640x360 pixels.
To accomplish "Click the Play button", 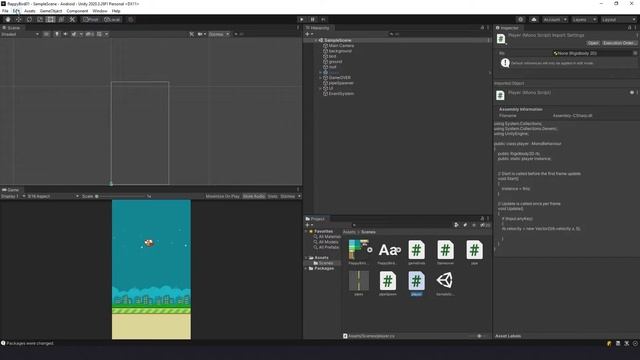I will (302, 19).
